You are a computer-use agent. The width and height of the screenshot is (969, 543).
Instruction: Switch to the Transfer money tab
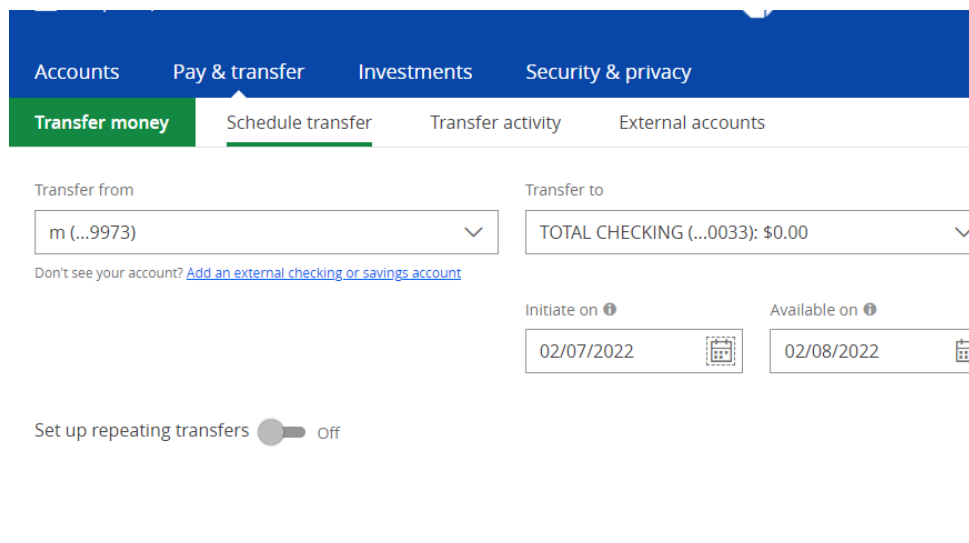pos(102,123)
